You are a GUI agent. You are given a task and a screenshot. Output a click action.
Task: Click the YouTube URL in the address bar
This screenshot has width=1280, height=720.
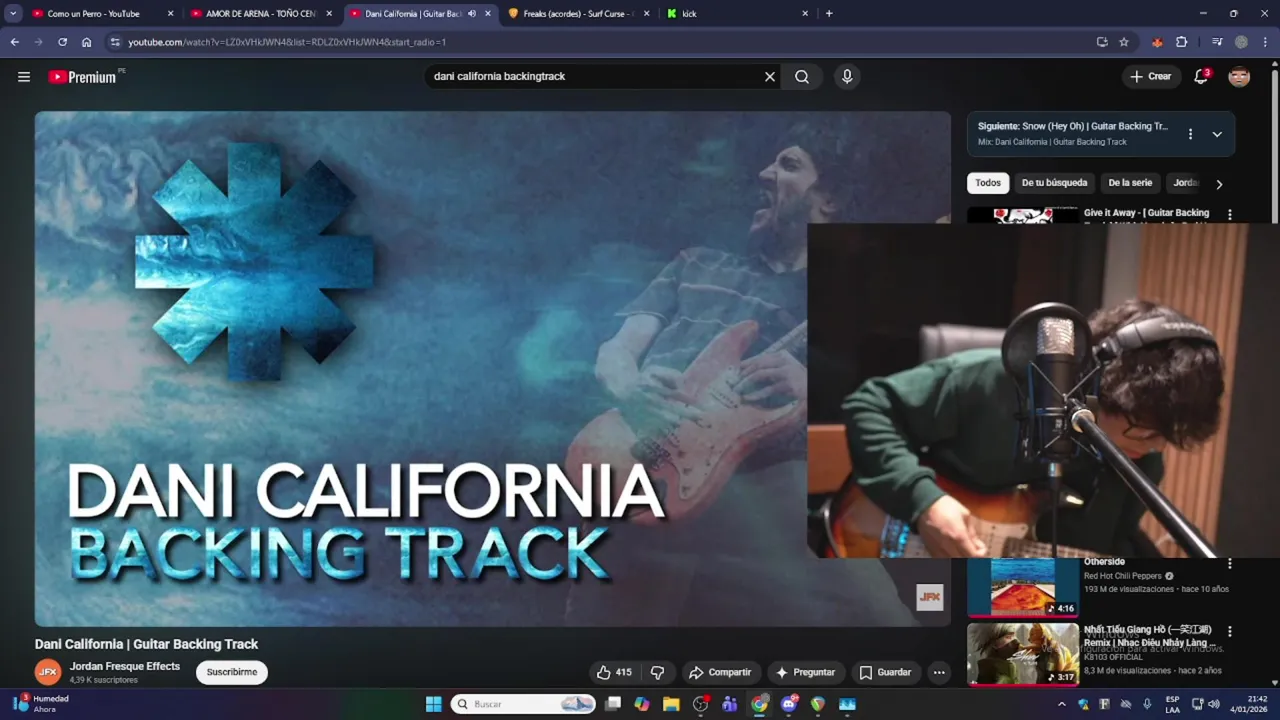[287, 42]
